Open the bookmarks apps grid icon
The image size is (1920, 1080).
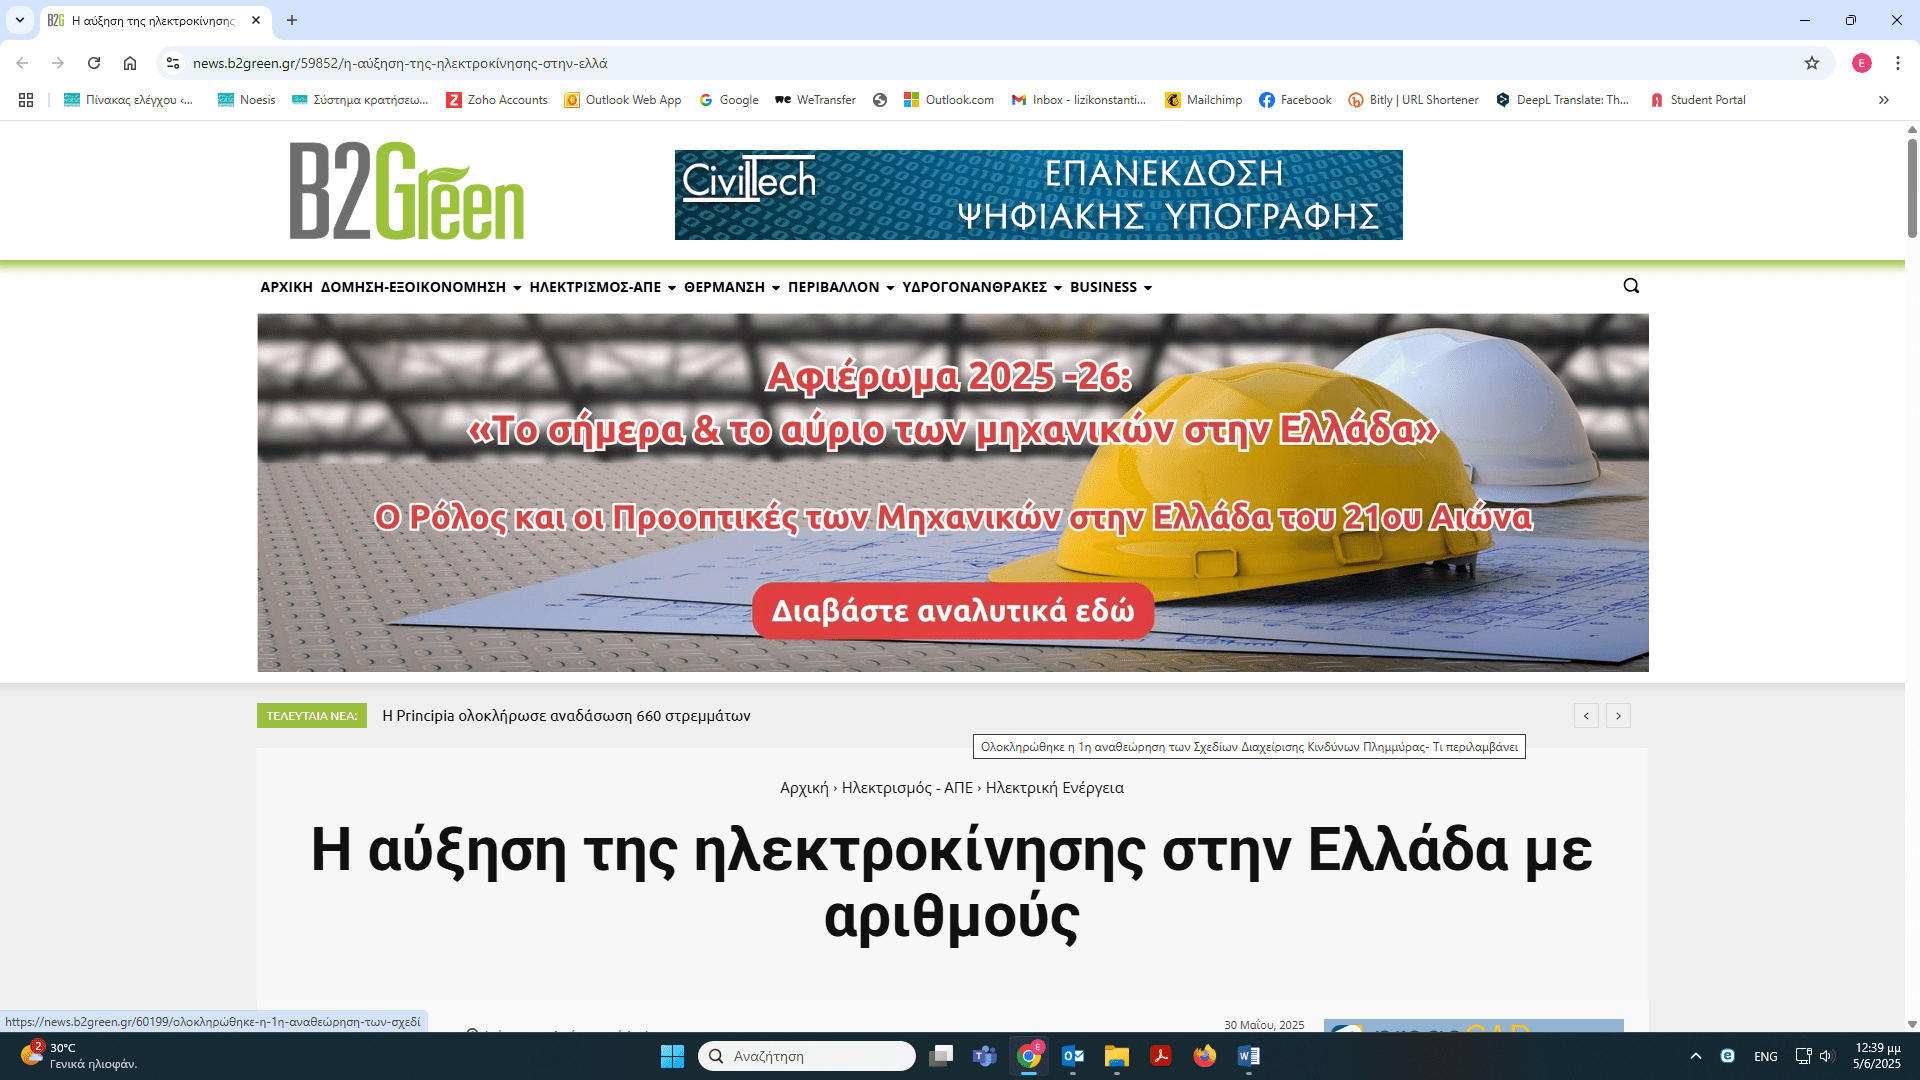click(26, 100)
